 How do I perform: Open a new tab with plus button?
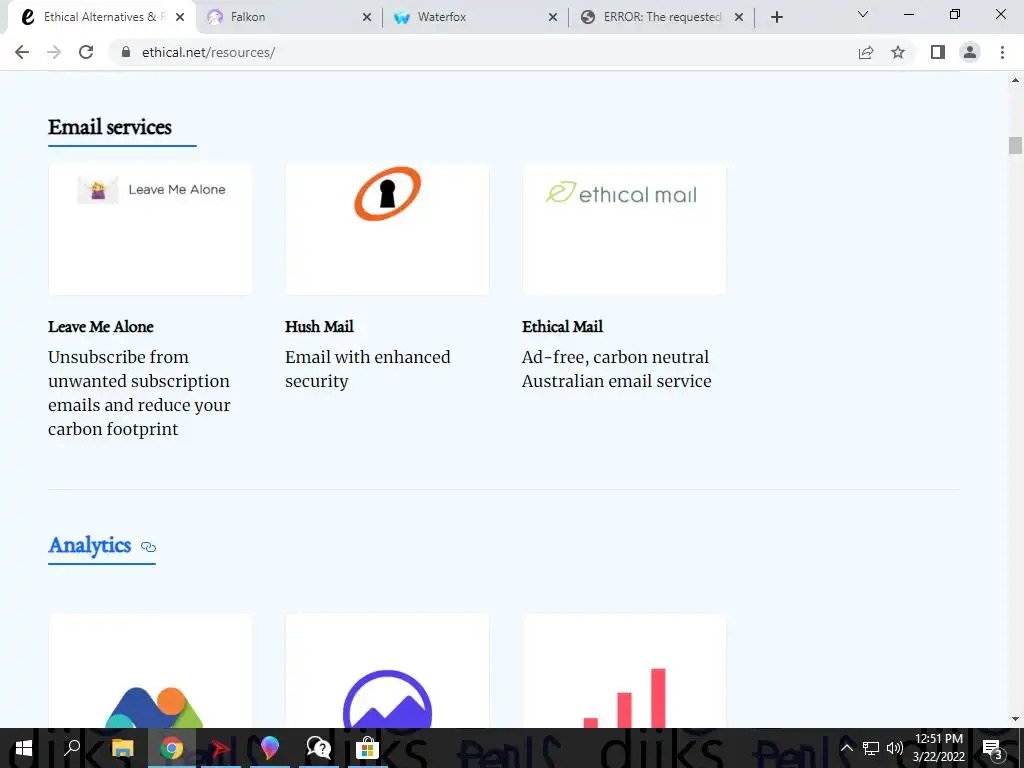coord(776,18)
